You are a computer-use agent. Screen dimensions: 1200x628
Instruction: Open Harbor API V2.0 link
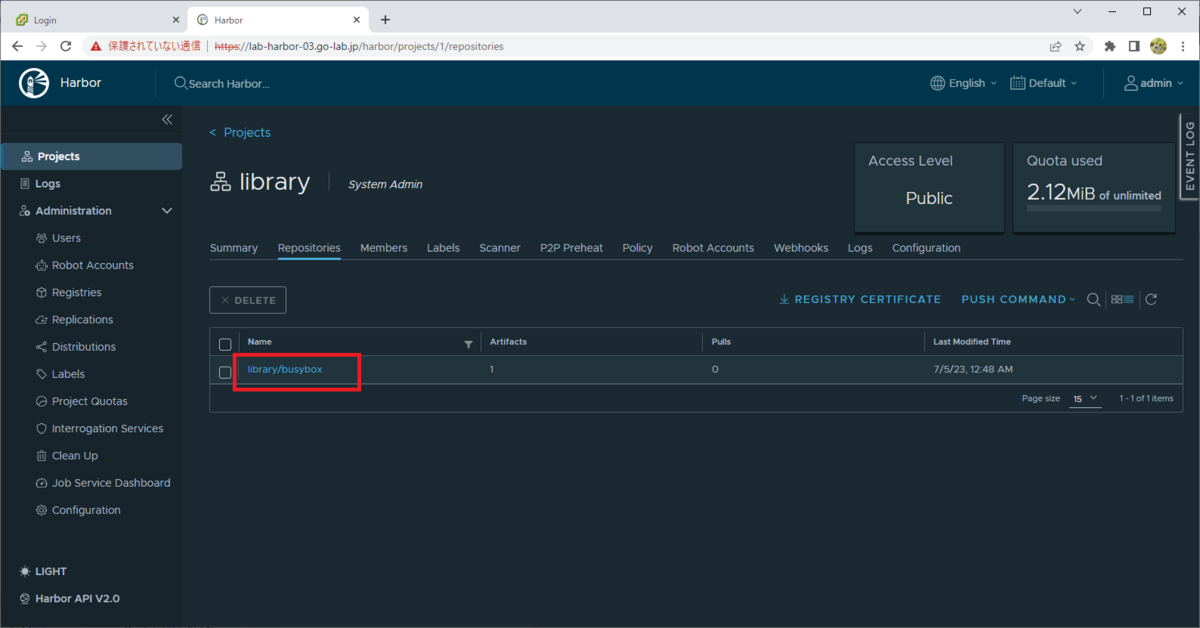click(x=69, y=598)
